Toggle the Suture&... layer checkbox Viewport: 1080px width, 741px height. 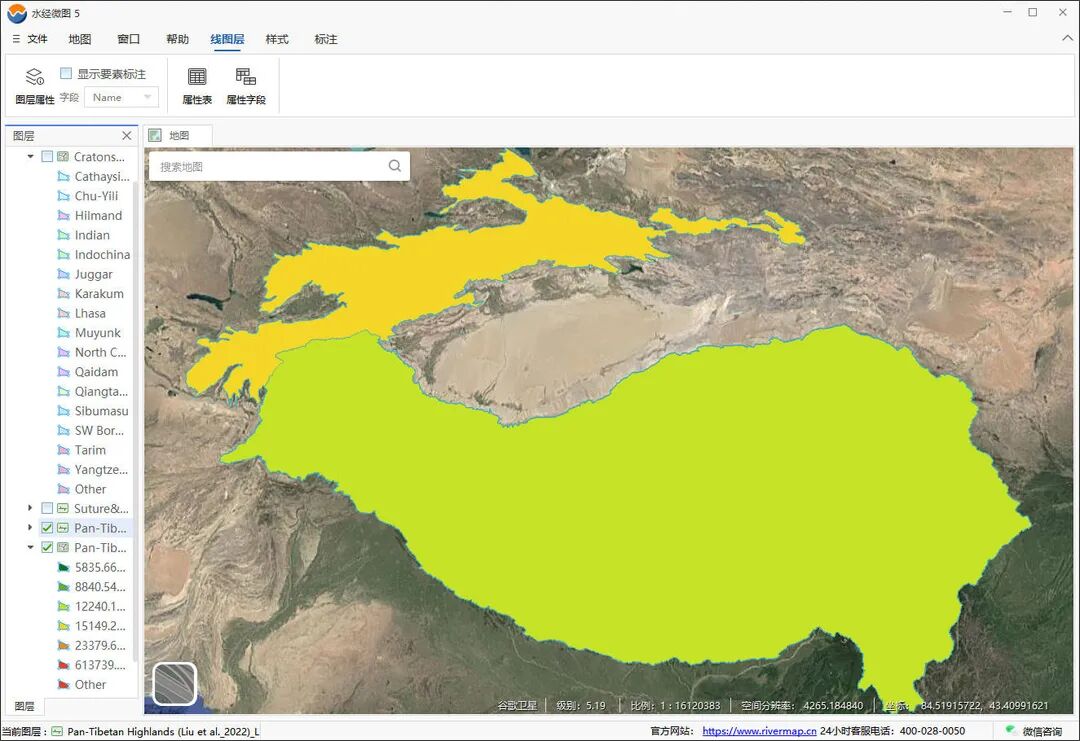tap(47, 508)
